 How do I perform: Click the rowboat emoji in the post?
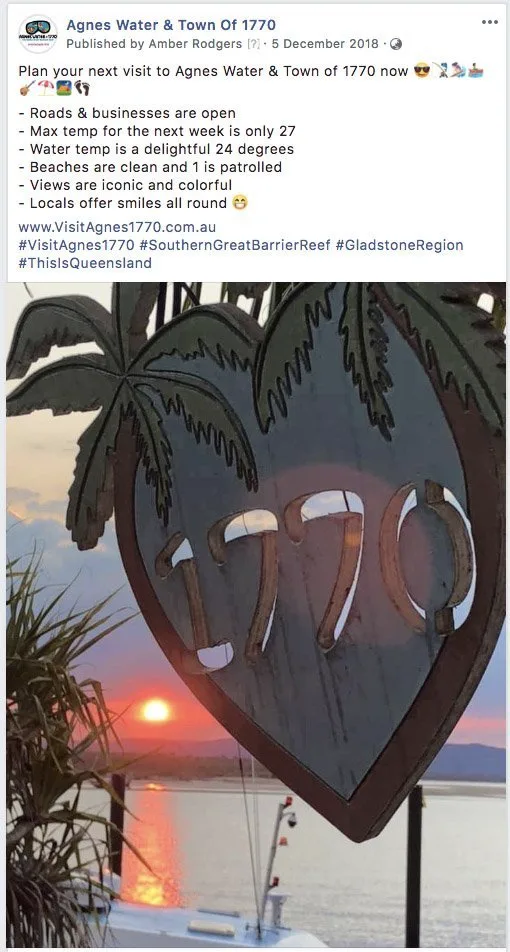(x=476, y=71)
